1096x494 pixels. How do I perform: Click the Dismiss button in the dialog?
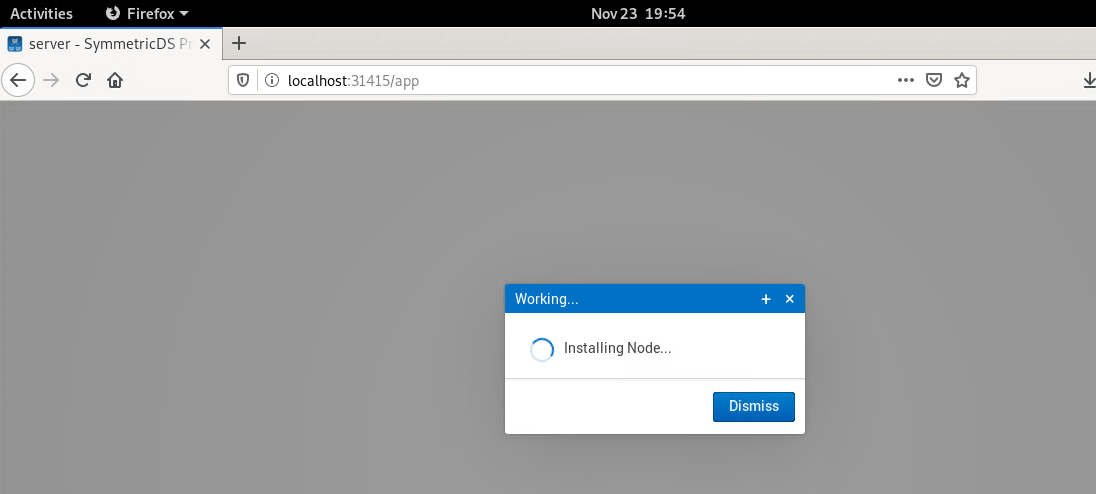click(x=753, y=406)
